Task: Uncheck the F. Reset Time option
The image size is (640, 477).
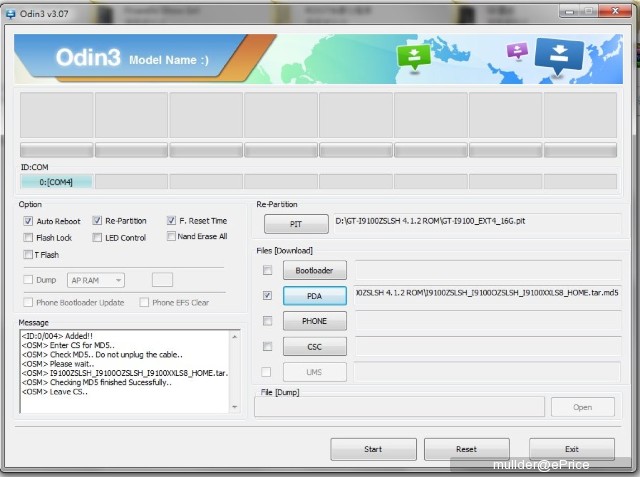Action: point(171,221)
